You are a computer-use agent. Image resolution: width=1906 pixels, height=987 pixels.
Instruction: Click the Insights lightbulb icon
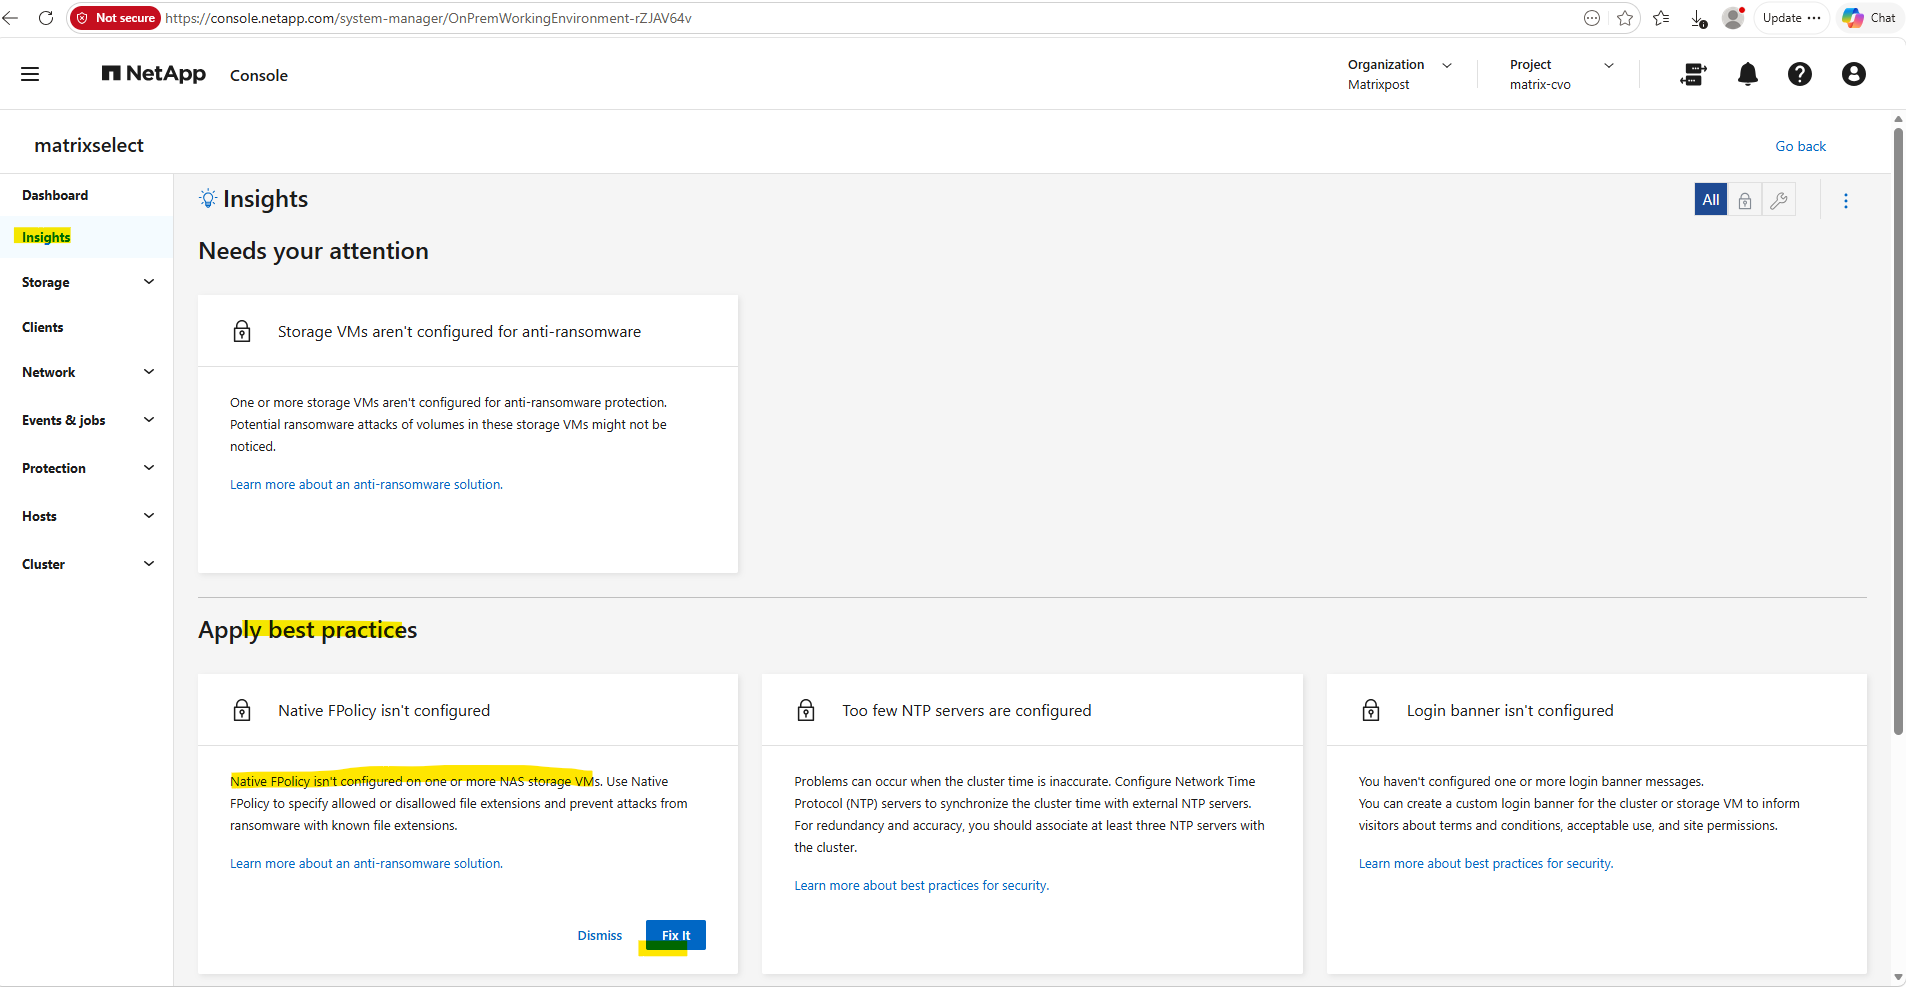(208, 198)
